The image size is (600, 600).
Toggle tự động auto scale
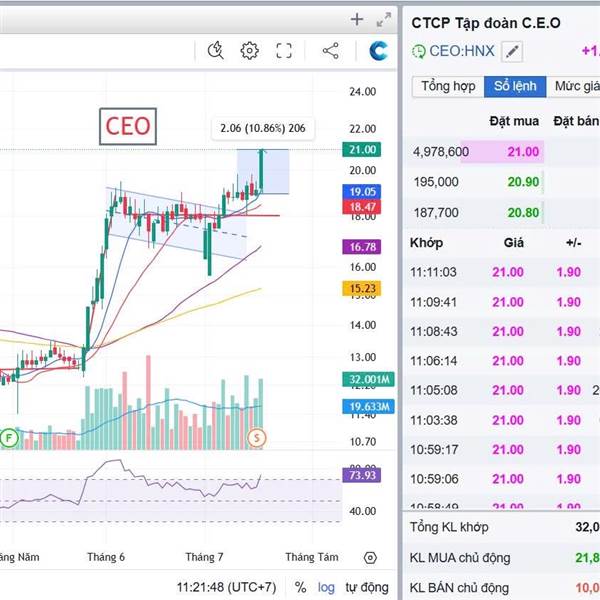point(367,587)
